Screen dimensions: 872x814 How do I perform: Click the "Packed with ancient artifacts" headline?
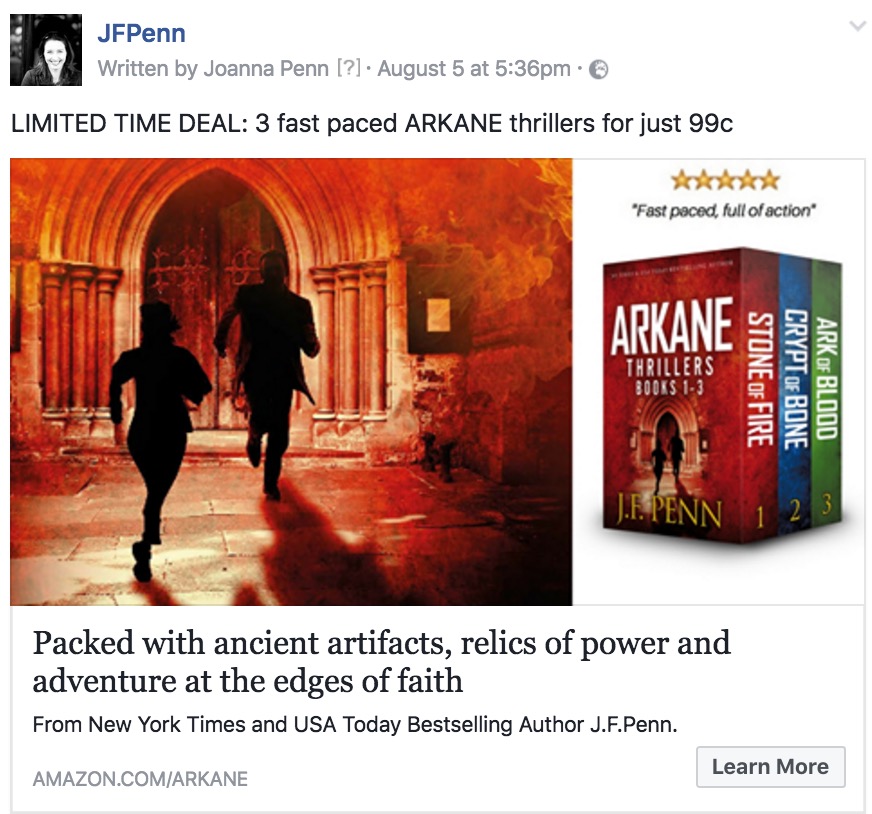(x=382, y=662)
